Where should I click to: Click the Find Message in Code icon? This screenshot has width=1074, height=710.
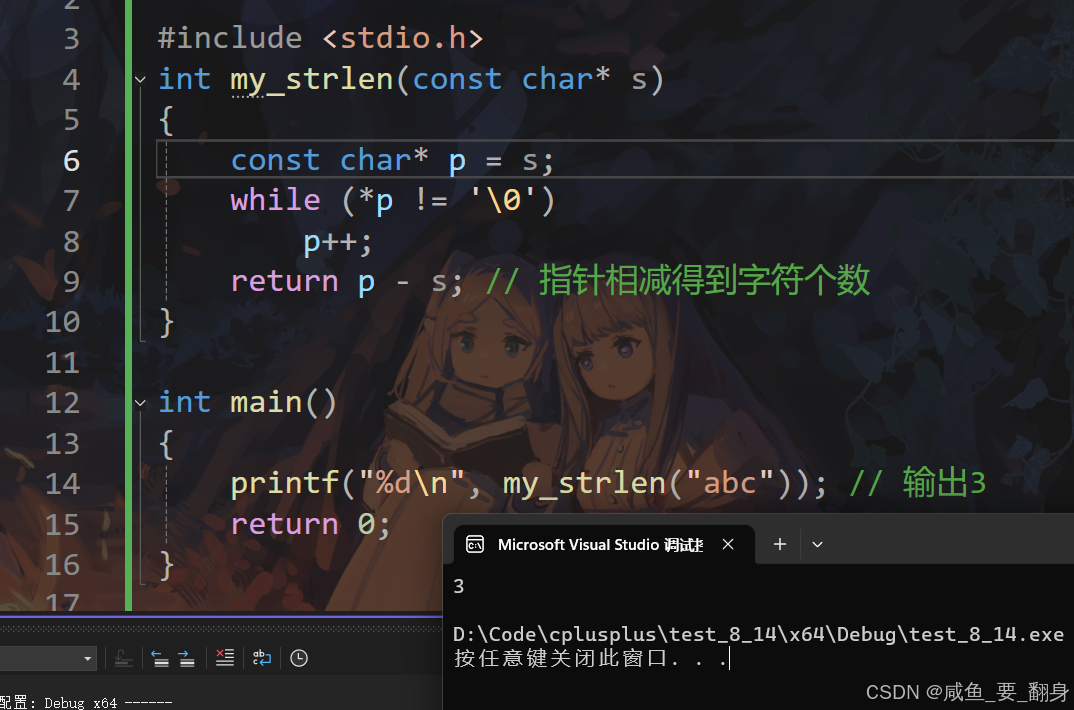tap(124, 659)
